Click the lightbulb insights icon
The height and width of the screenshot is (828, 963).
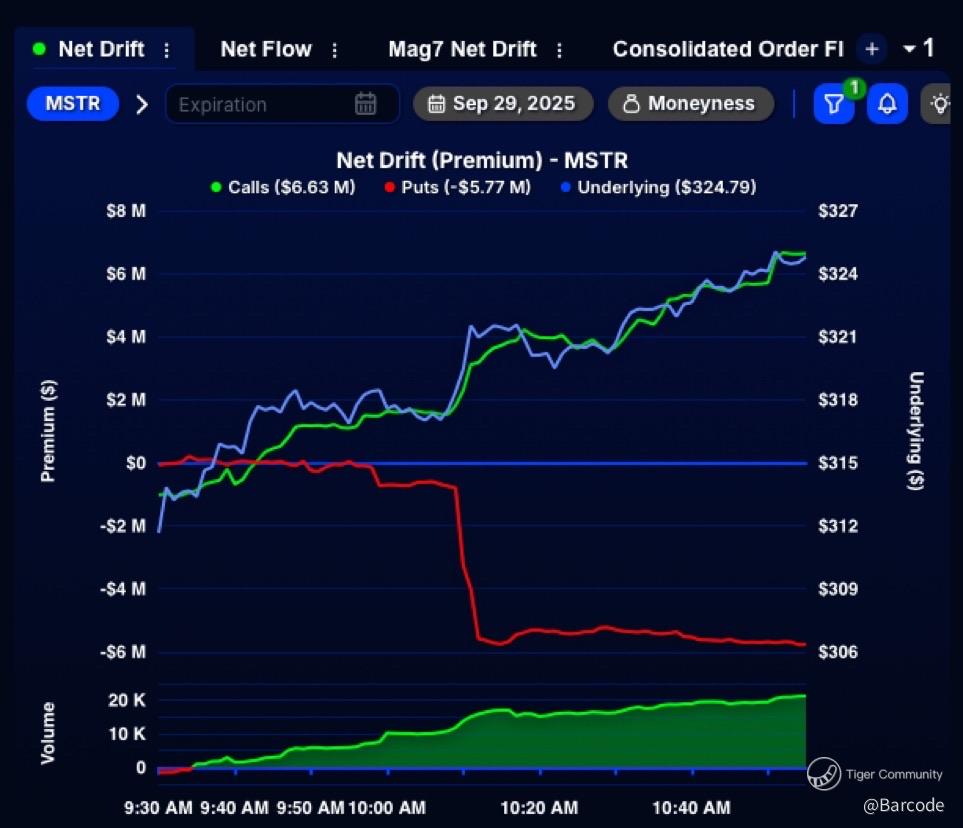938,103
